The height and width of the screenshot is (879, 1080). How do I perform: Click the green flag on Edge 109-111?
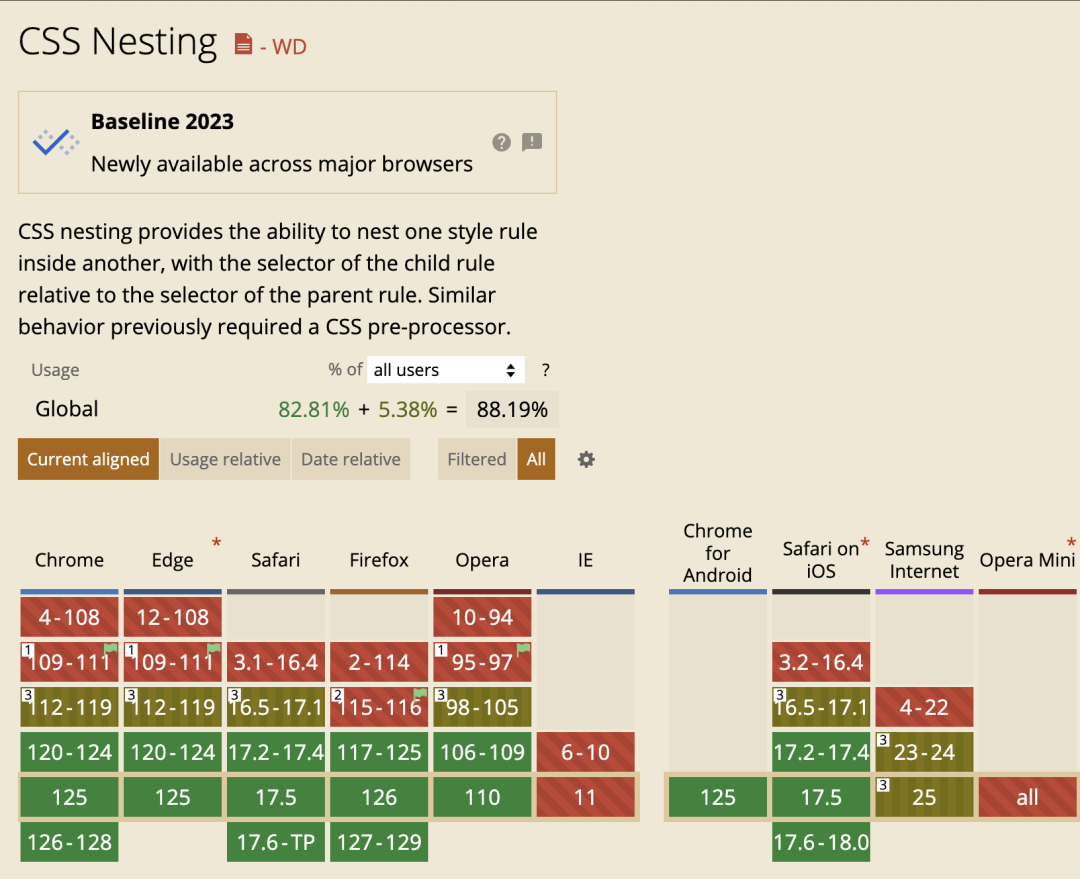coord(214,648)
